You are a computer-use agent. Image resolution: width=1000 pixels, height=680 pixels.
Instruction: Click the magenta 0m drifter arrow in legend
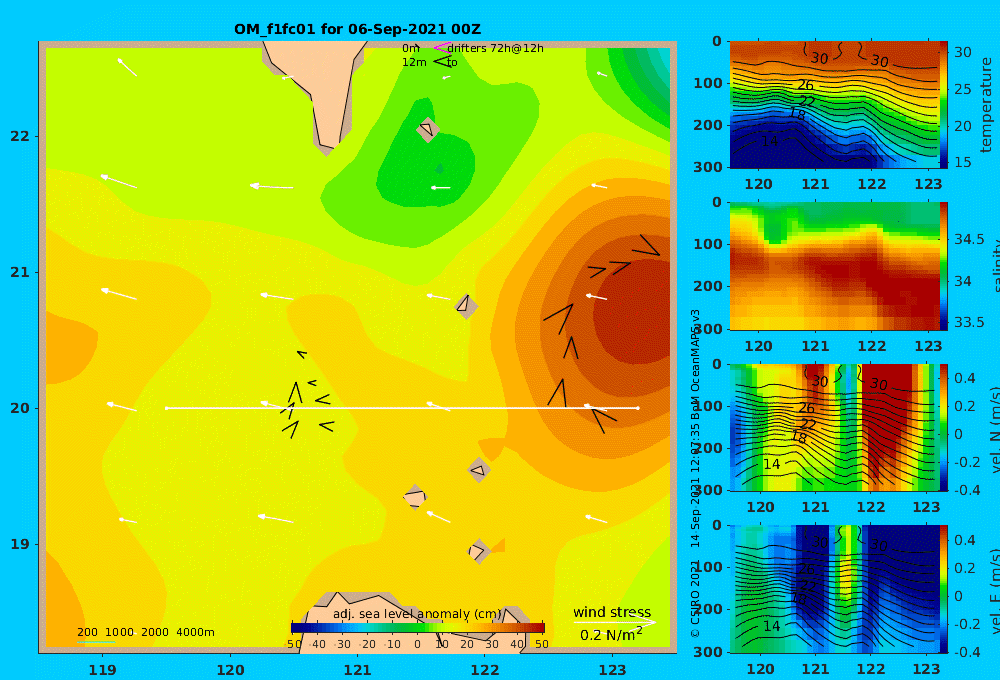pos(441,47)
